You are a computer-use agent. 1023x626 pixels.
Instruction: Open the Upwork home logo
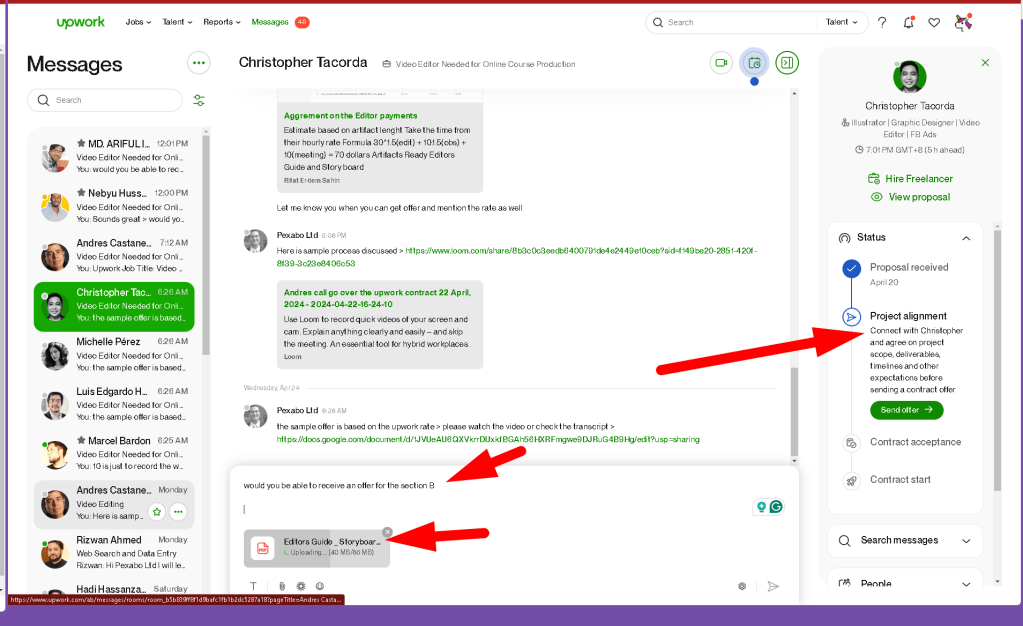[80, 22]
